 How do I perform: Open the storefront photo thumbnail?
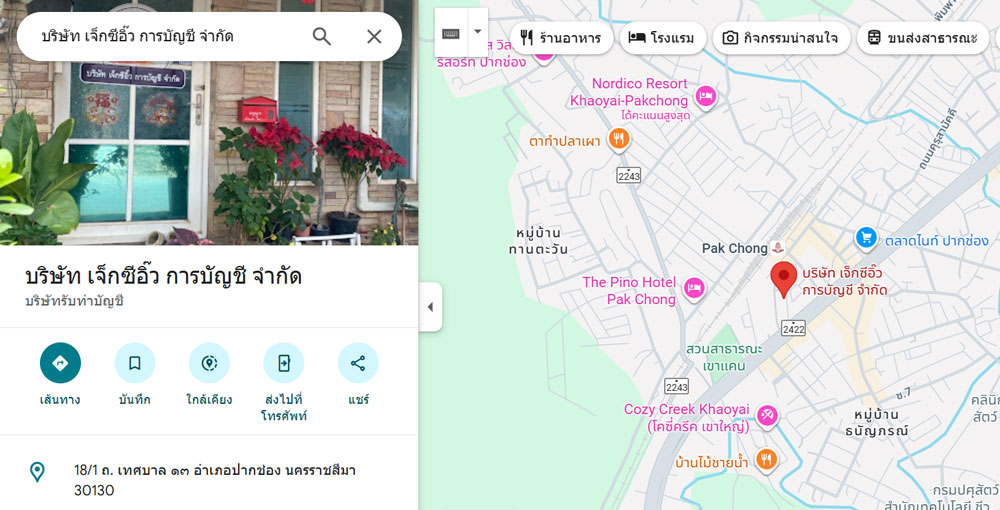pyautogui.click(x=209, y=122)
